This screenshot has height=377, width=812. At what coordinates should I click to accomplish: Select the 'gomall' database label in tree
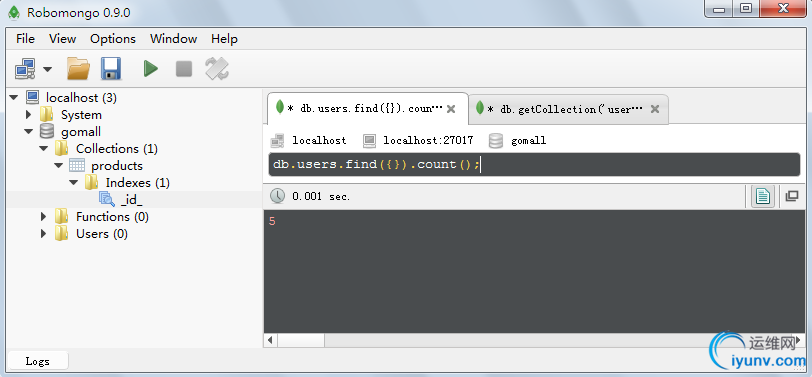coord(81,132)
